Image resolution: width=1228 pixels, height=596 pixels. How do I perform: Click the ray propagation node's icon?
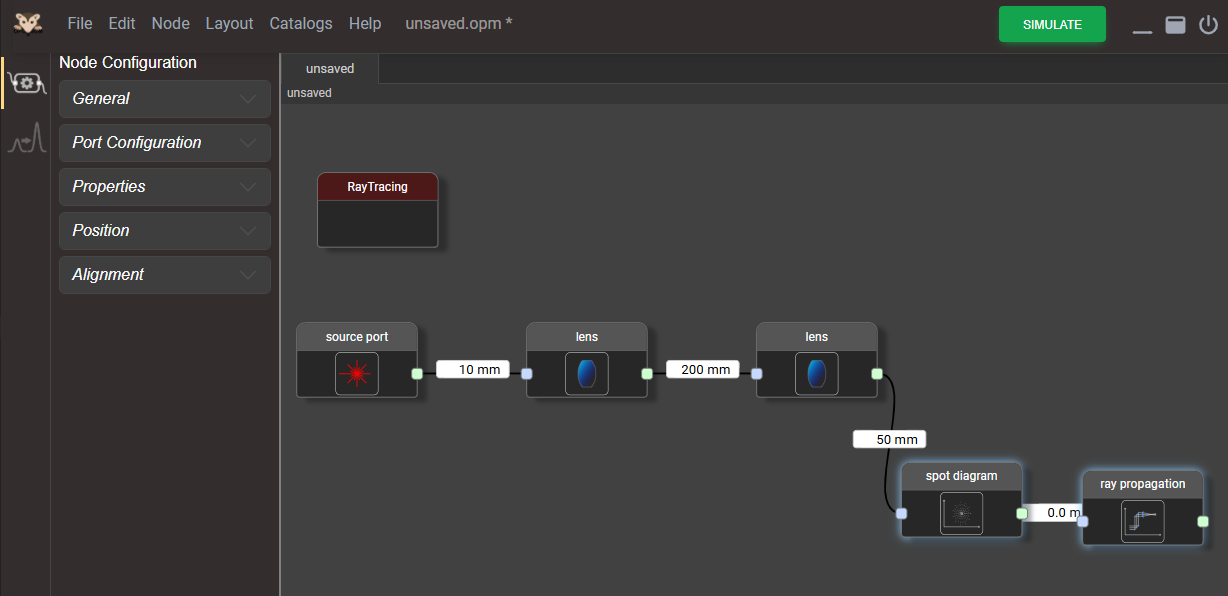click(1142, 521)
